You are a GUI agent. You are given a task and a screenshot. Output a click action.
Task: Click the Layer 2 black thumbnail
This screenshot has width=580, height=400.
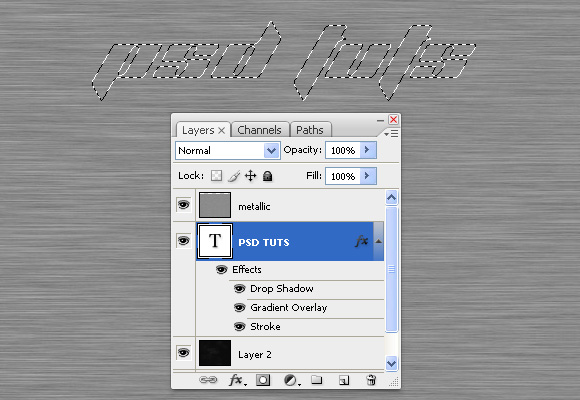coord(215,353)
